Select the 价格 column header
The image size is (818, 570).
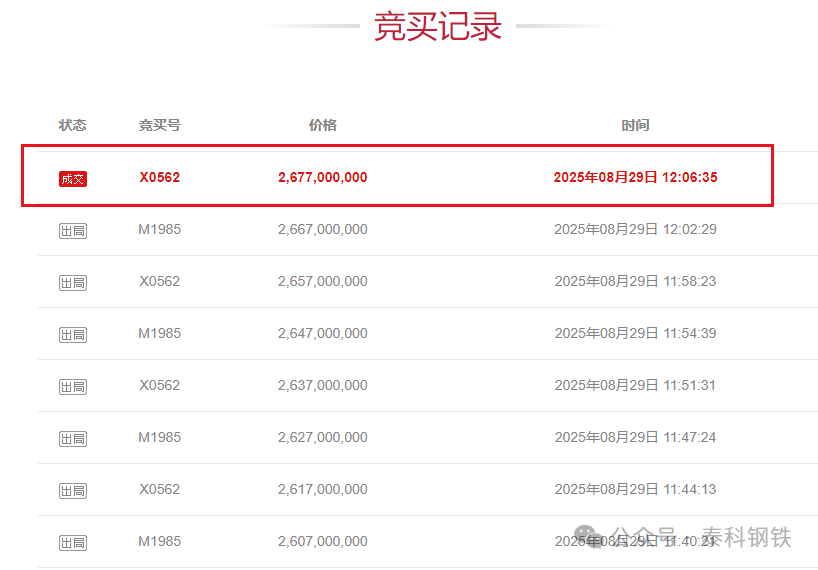pos(322,125)
